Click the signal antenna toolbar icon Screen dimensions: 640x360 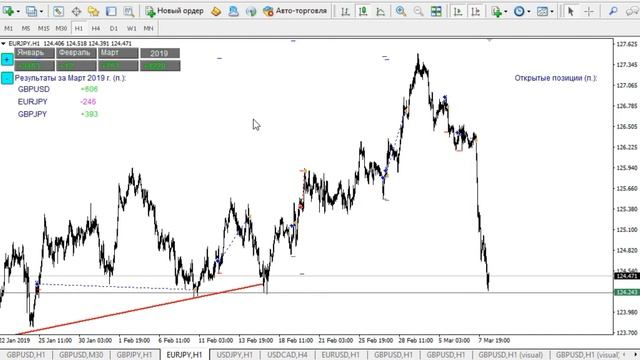[x=251, y=11]
